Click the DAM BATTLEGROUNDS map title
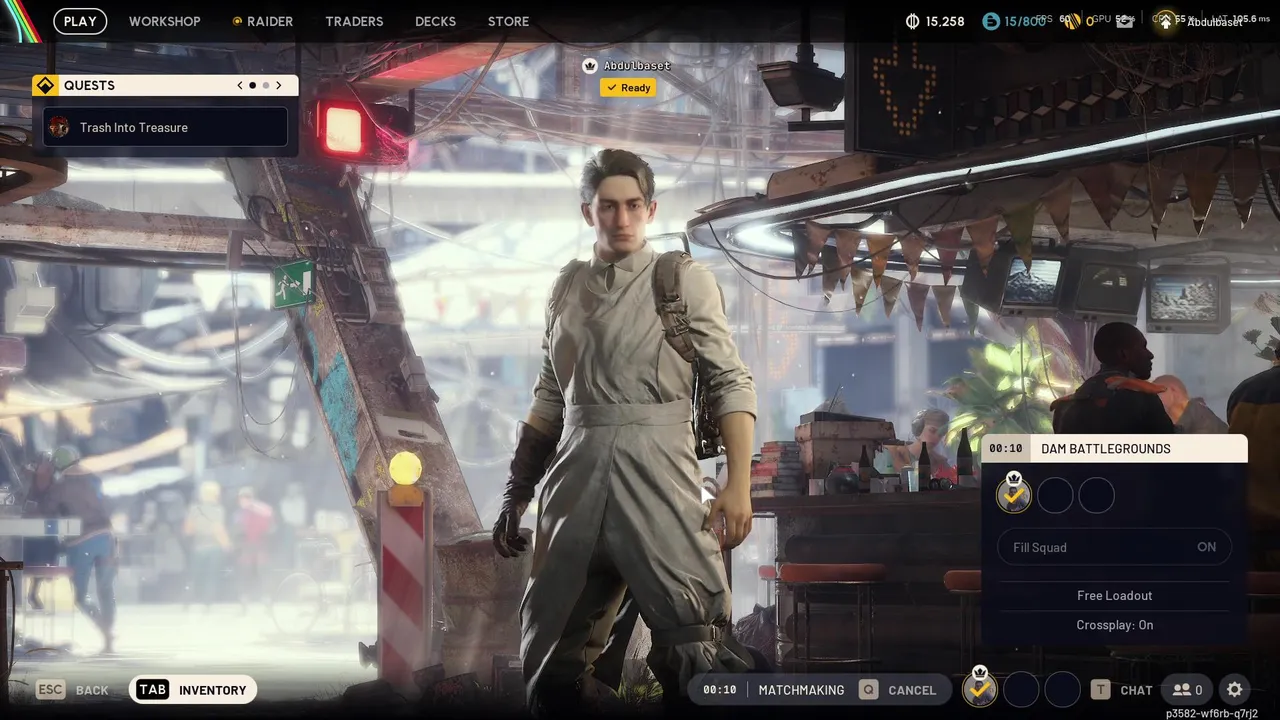This screenshot has height=720, width=1280. [1106, 449]
